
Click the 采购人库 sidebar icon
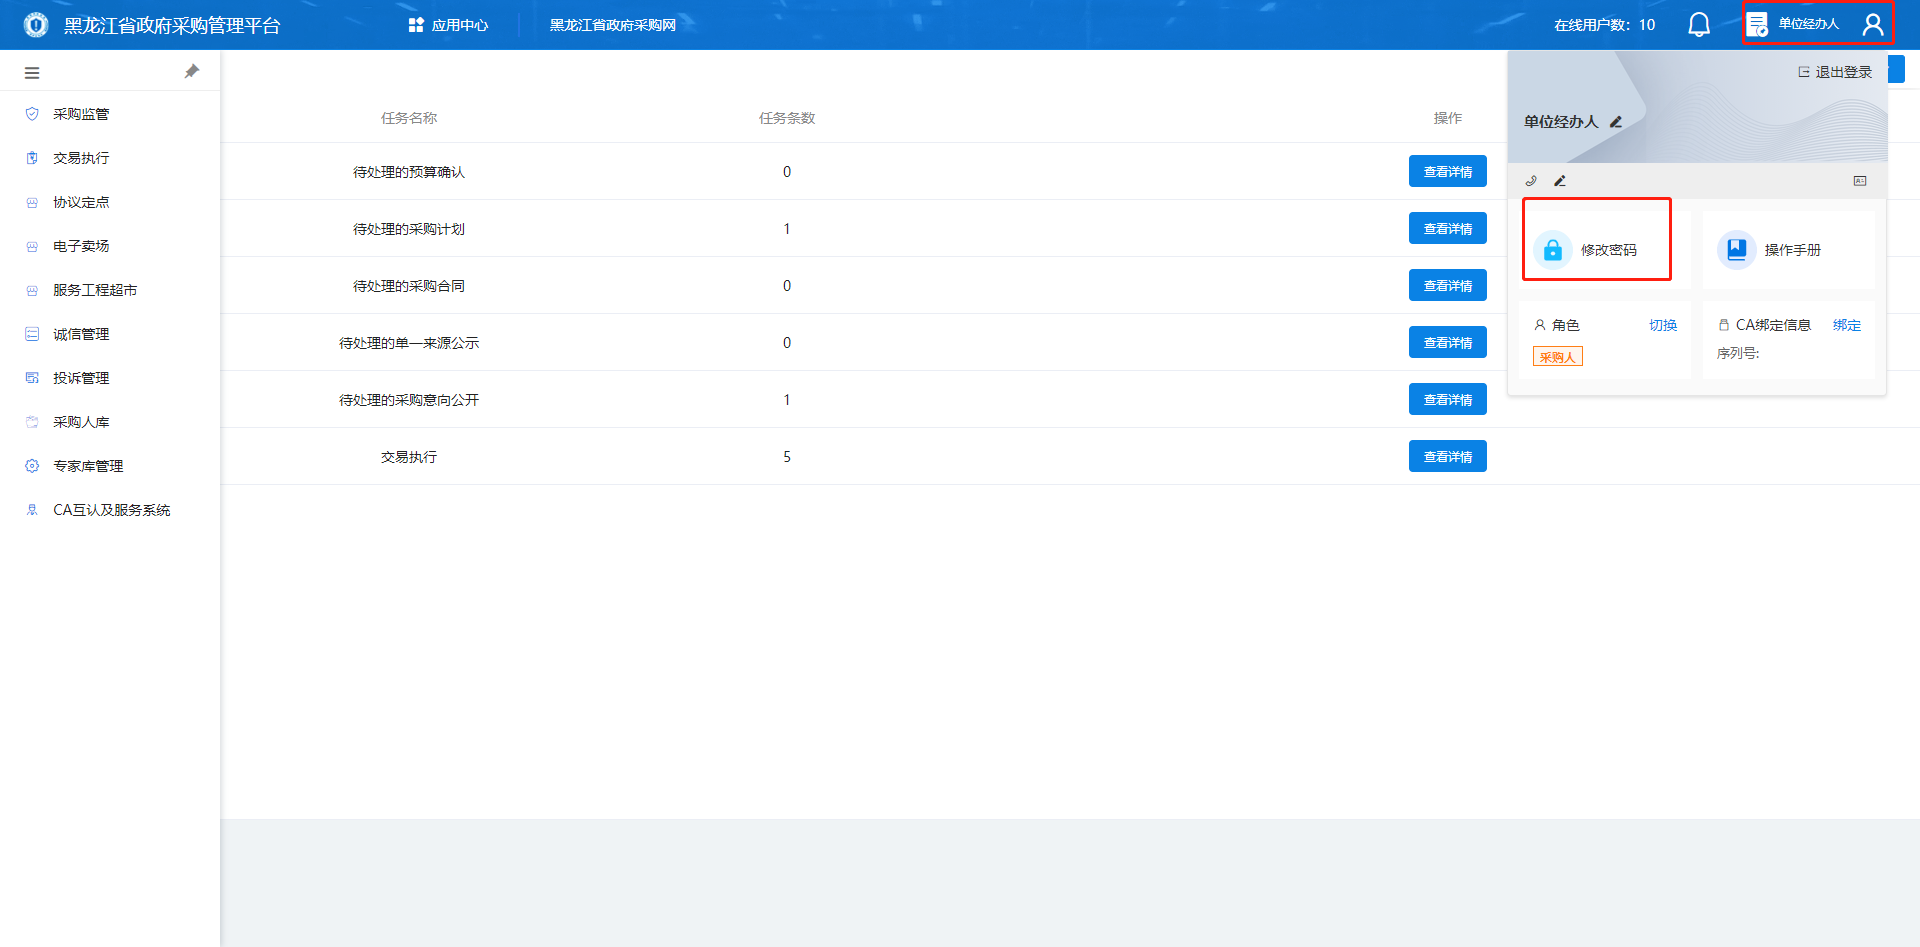(x=32, y=422)
